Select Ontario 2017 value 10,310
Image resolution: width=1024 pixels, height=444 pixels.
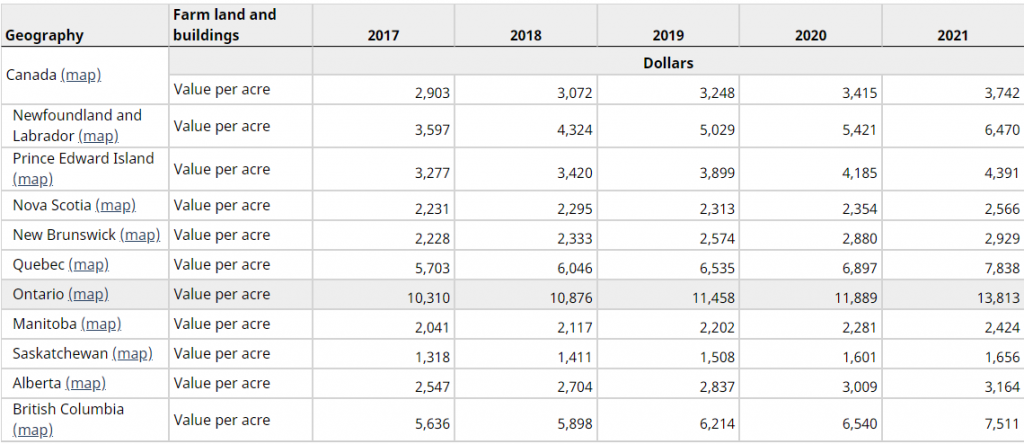click(428, 298)
